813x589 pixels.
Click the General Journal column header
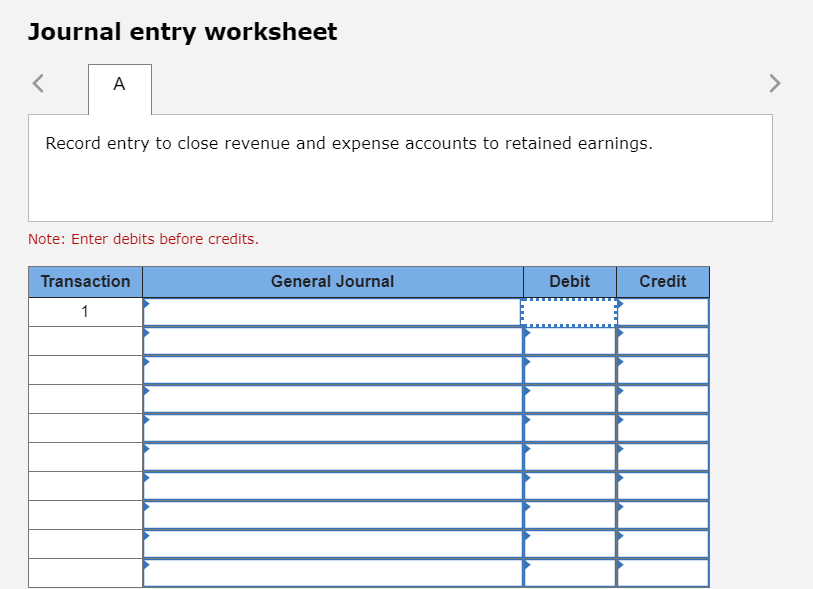click(332, 281)
